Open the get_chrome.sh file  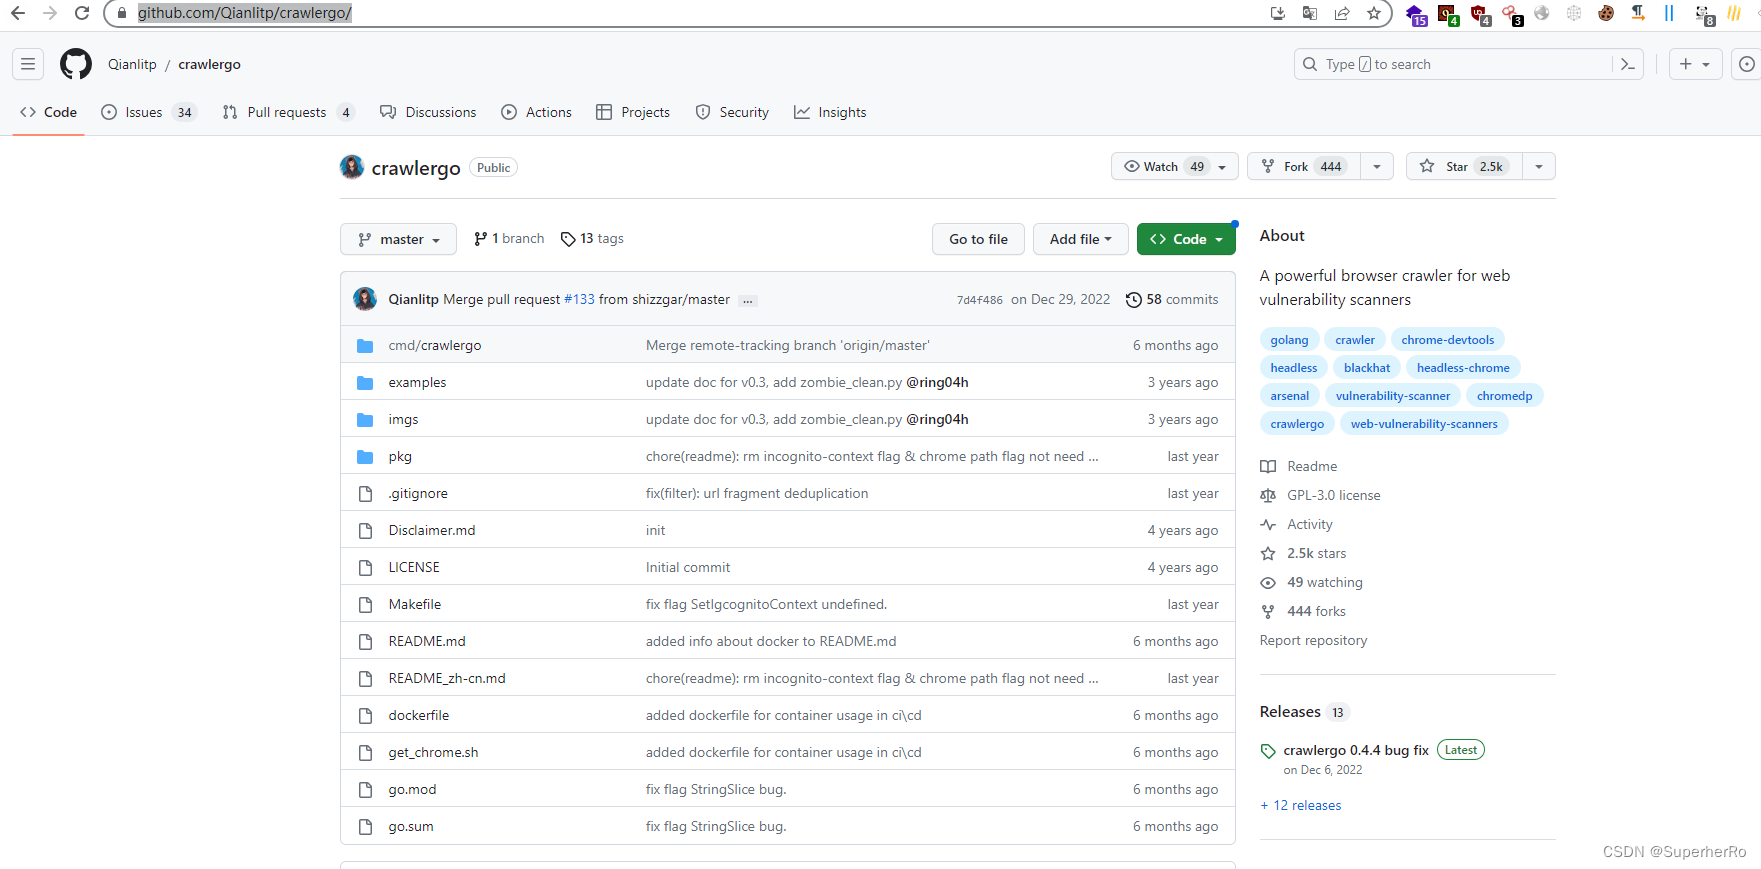coord(433,752)
